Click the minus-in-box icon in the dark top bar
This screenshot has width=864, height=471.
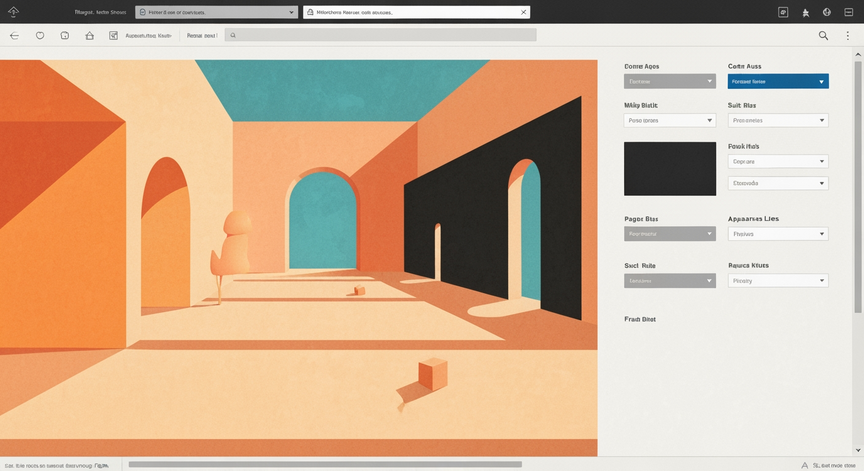(849, 12)
